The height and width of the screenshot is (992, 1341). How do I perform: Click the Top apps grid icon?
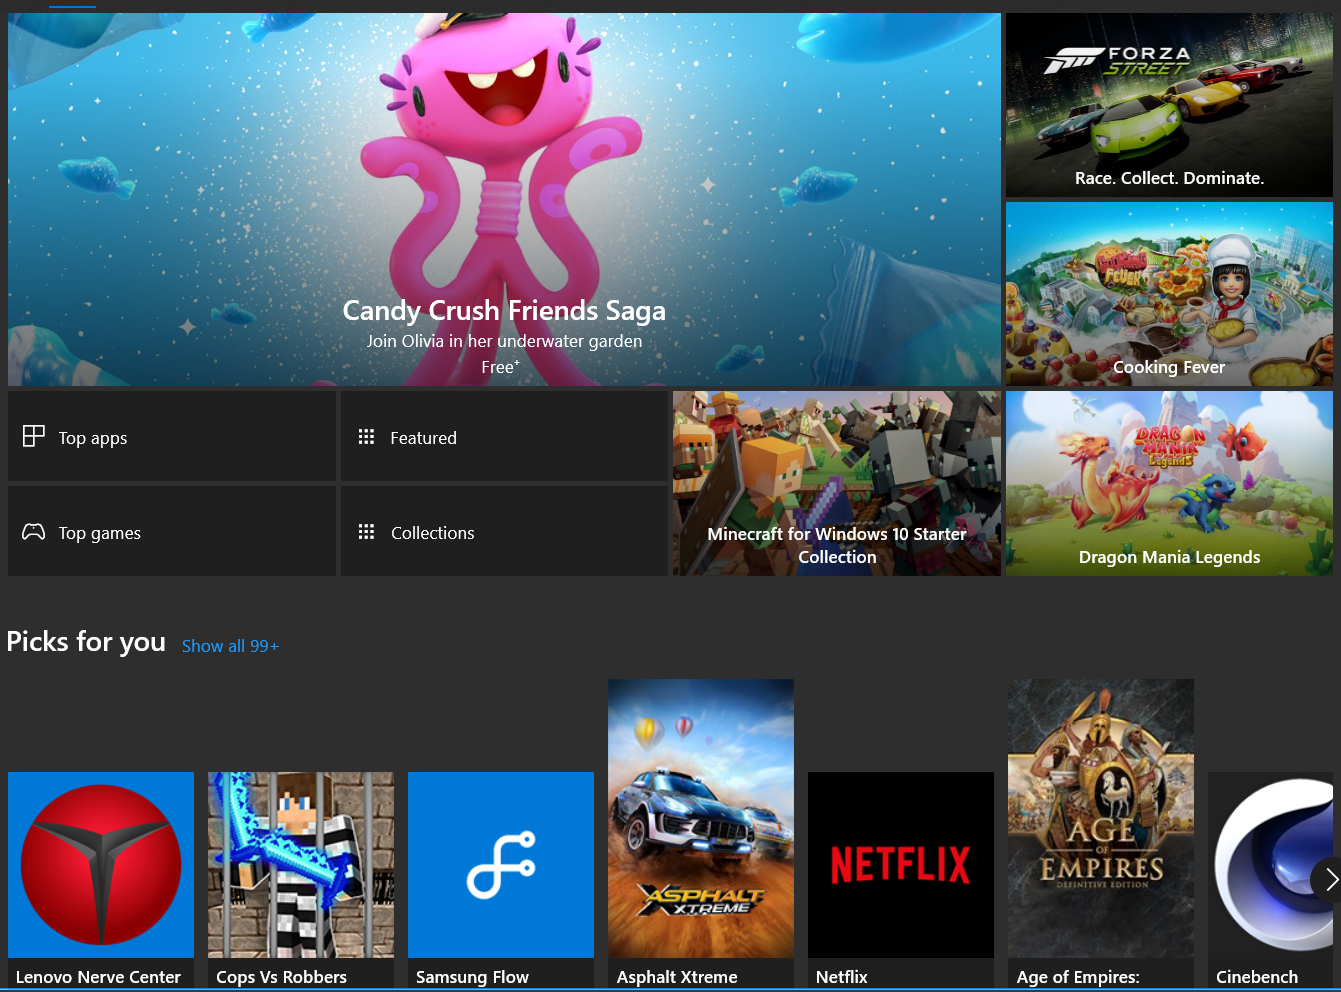click(x=34, y=436)
